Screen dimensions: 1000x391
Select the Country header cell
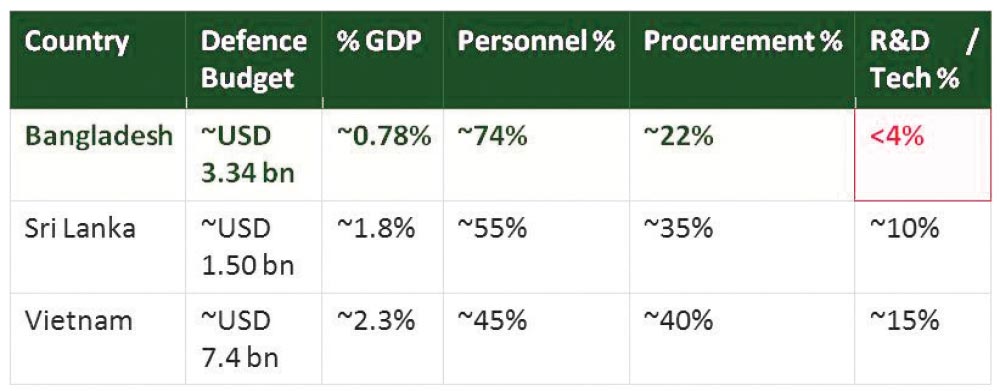point(98,60)
